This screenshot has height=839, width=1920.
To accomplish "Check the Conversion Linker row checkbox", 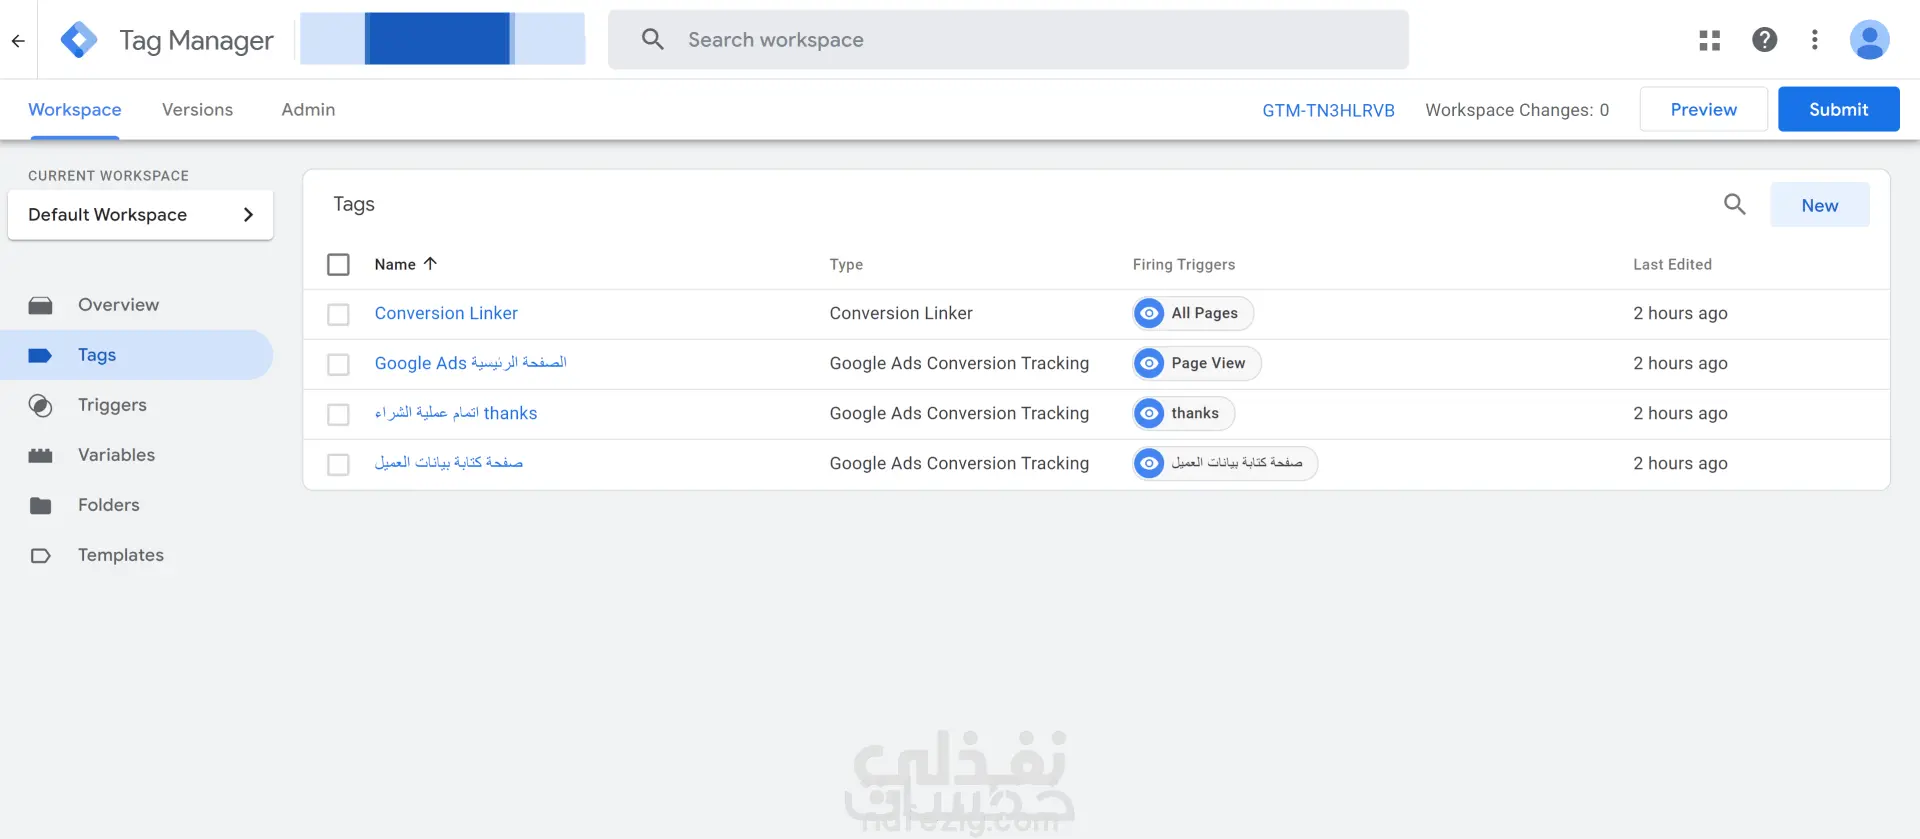I will point(339,315).
